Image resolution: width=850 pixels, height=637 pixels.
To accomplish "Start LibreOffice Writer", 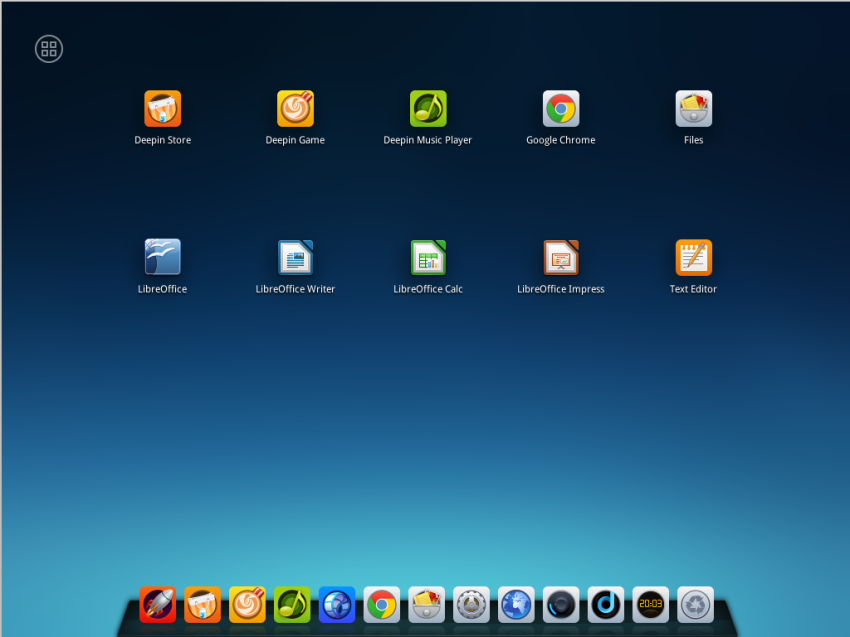I will (x=295, y=256).
